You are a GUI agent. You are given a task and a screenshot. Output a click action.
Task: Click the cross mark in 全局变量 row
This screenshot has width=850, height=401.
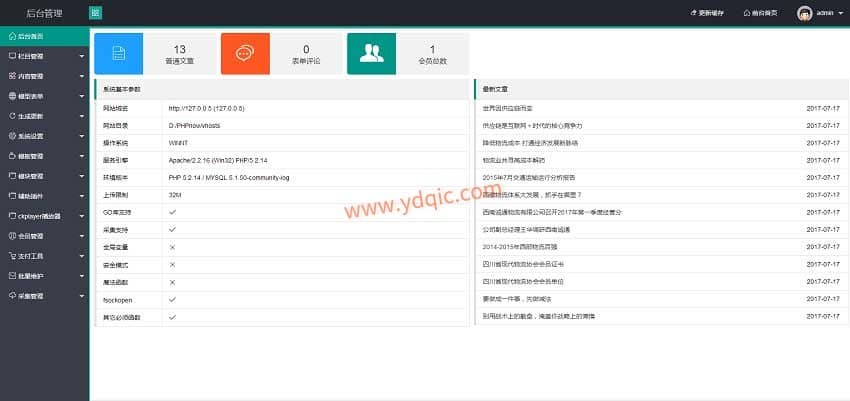click(x=172, y=247)
